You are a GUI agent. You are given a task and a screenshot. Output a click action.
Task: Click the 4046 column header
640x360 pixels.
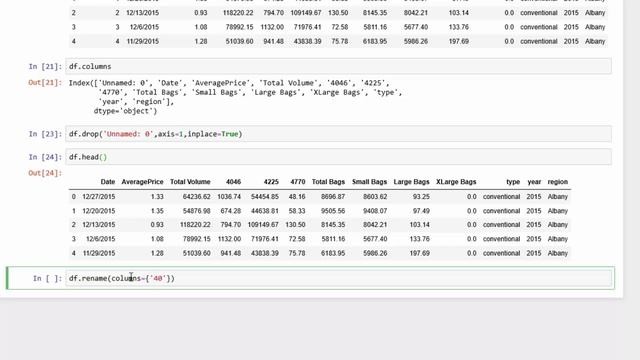[233, 182]
